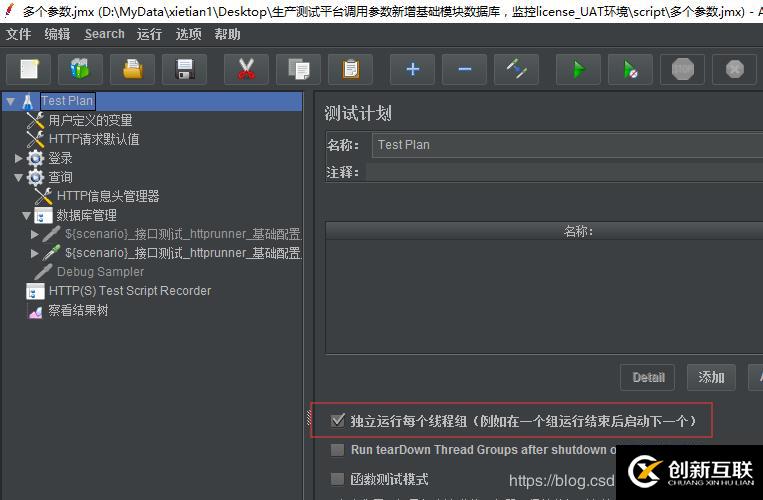Open the 选项 menu
Screen dimensions: 763x500
(188, 34)
